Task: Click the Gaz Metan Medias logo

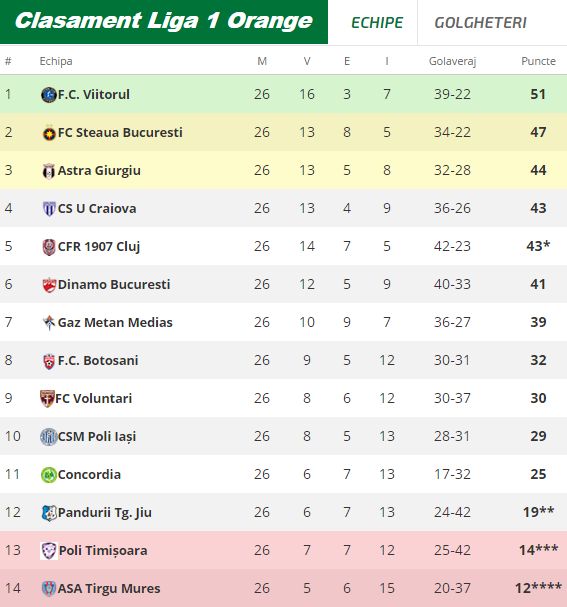Action: click(49, 322)
